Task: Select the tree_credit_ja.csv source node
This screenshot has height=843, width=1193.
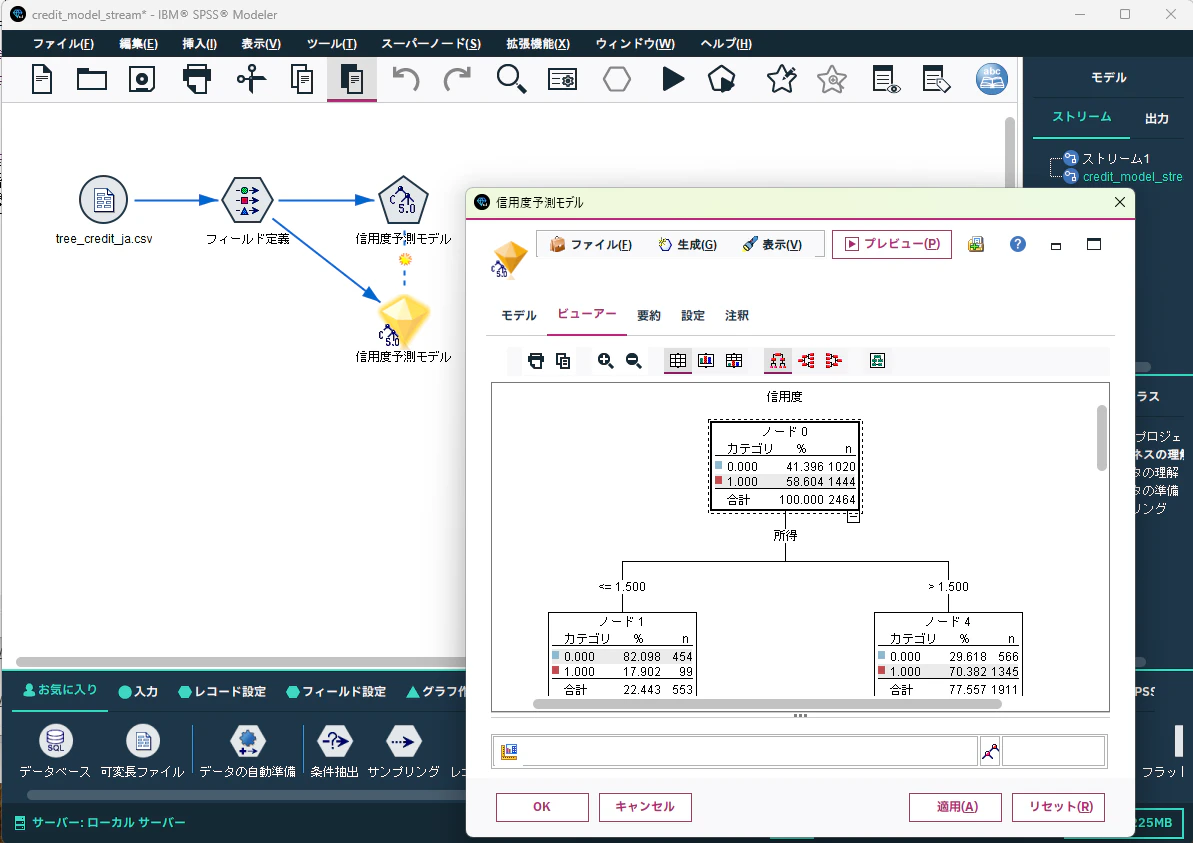Action: [x=103, y=199]
